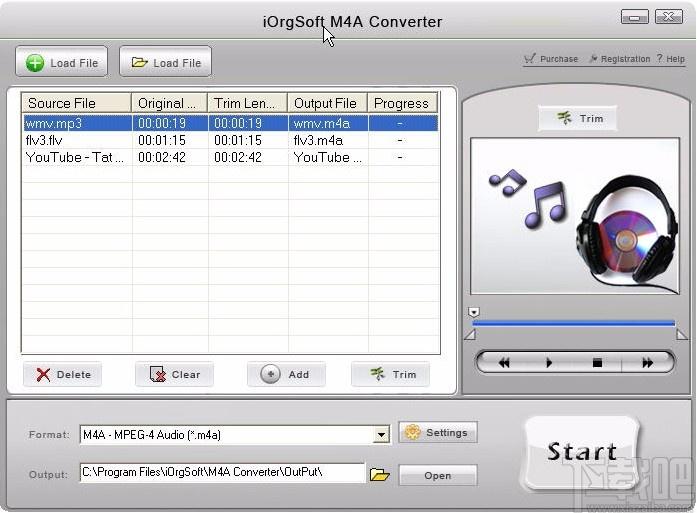
Task: Expand the Format dropdown arrow
Action: pyautogui.click(x=381, y=435)
